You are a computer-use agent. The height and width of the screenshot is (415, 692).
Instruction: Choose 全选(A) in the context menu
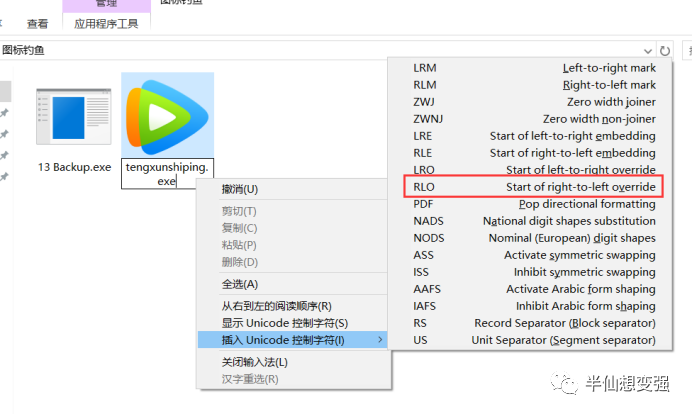[293, 284]
